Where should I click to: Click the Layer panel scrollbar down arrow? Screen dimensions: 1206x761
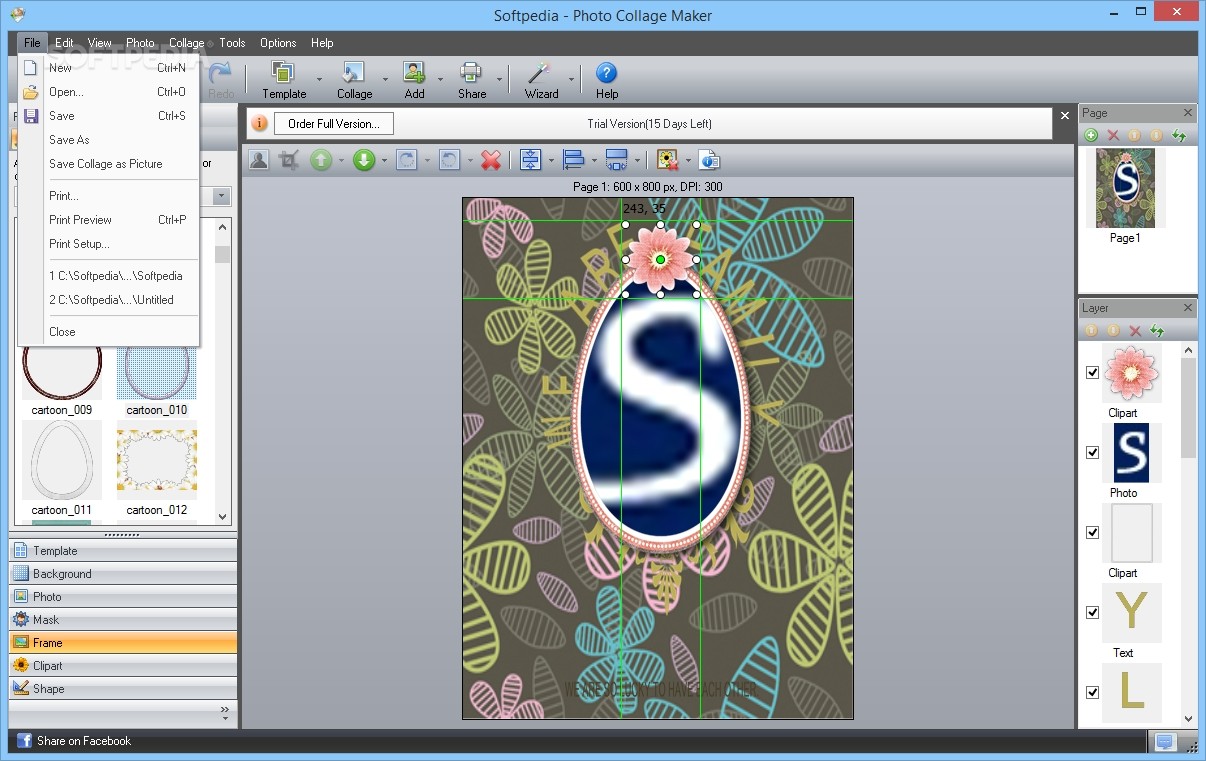(x=1188, y=718)
